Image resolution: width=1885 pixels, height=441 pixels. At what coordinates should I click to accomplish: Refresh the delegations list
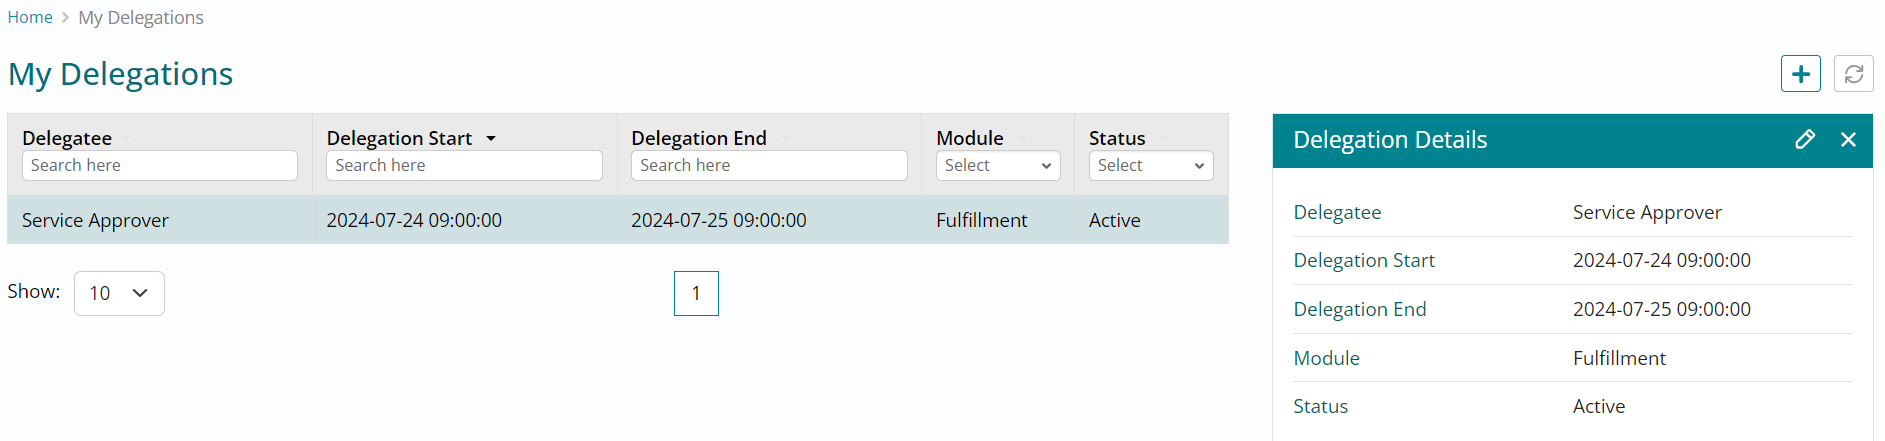(x=1853, y=74)
